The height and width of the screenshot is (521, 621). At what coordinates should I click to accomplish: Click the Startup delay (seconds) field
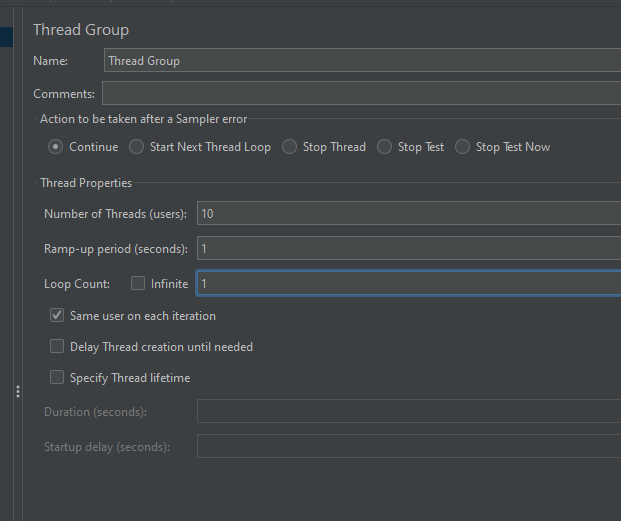(409, 447)
